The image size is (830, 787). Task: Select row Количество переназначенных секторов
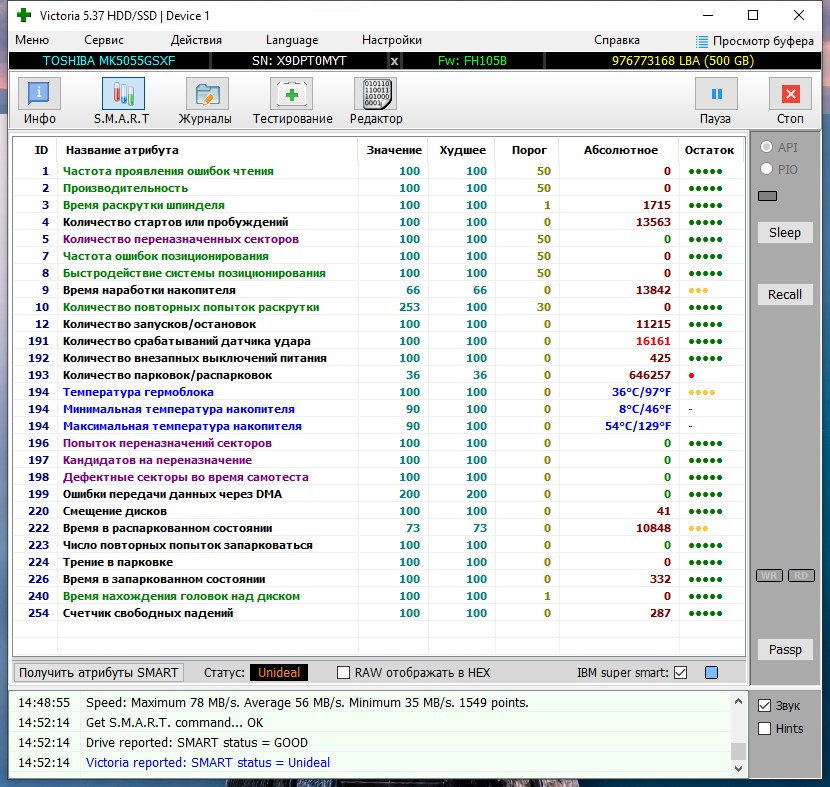pos(378,239)
